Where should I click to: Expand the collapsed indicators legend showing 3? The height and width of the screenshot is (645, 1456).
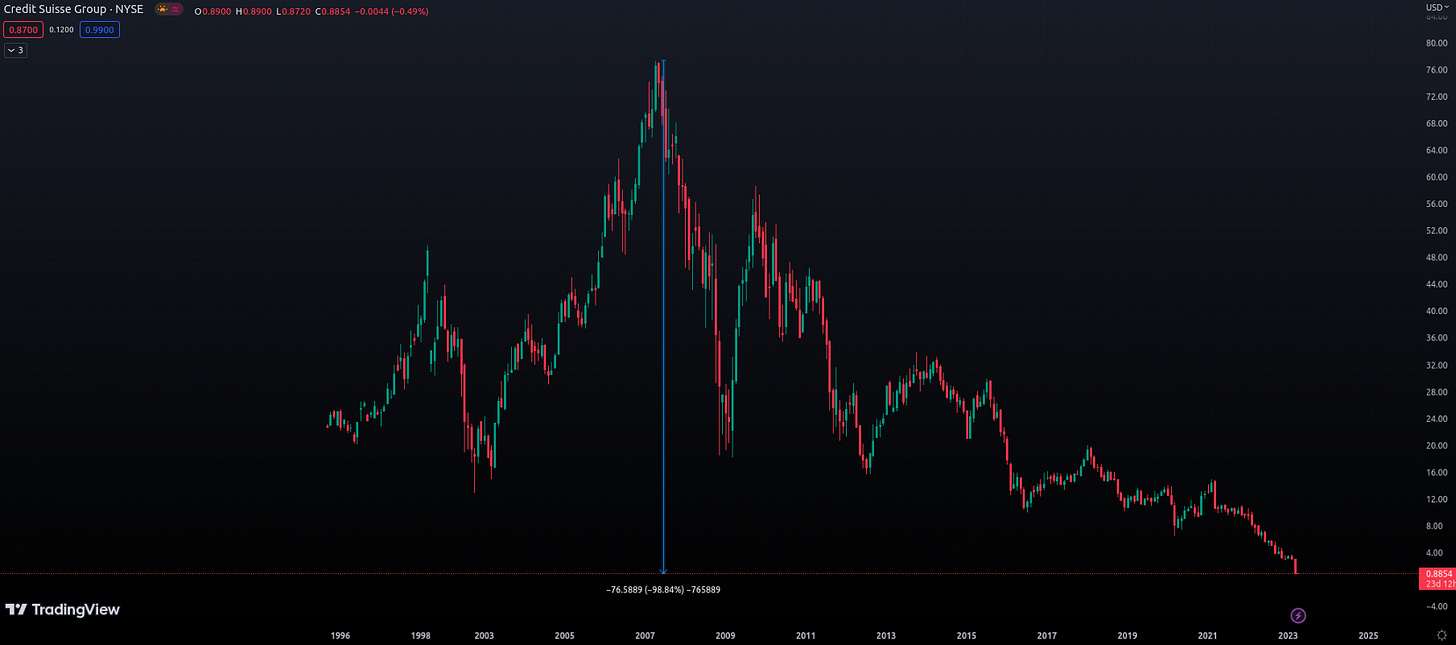[16, 50]
